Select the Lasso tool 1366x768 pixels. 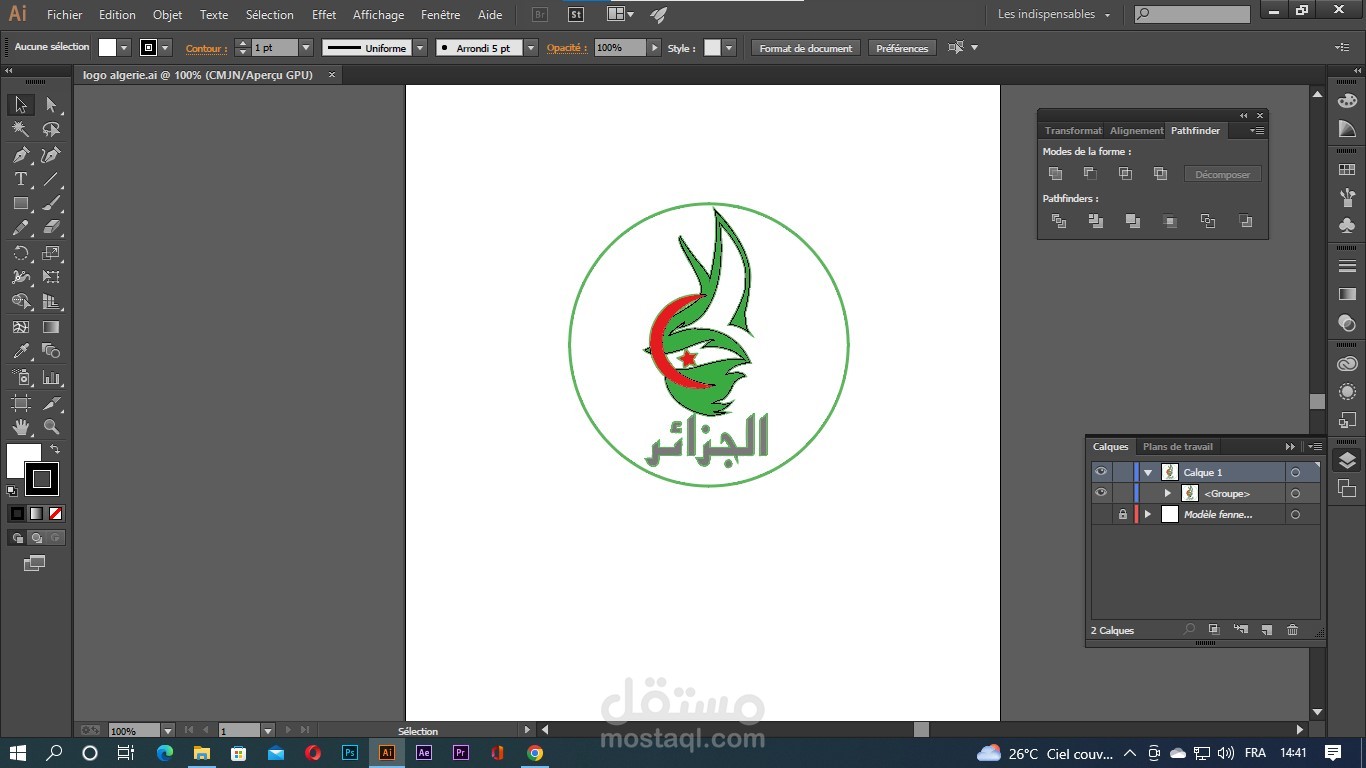coord(51,129)
